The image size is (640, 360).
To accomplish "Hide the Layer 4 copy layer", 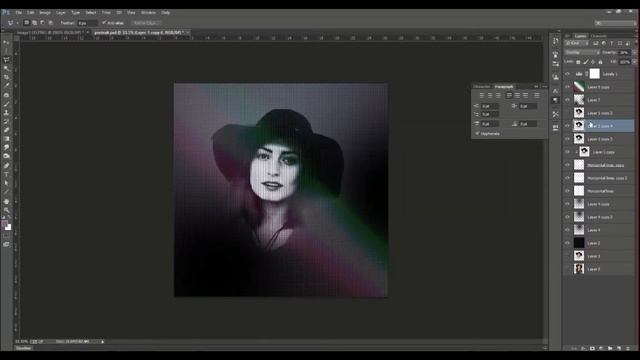I will (x=567, y=204).
